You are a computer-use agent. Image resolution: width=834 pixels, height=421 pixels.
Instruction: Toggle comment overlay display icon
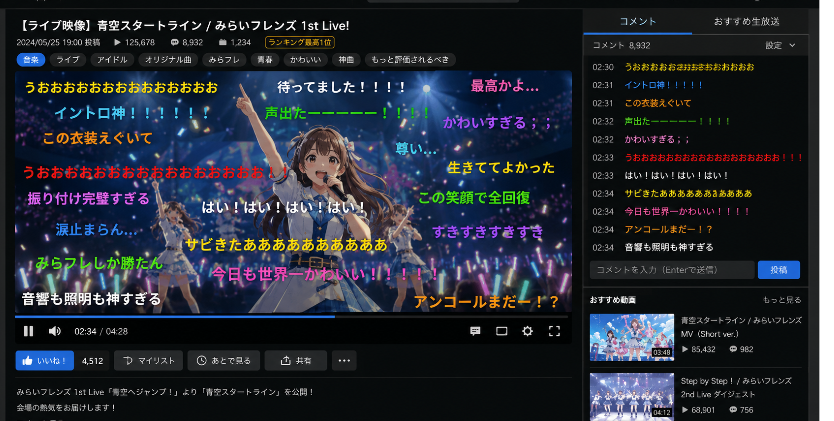pos(476,331)
